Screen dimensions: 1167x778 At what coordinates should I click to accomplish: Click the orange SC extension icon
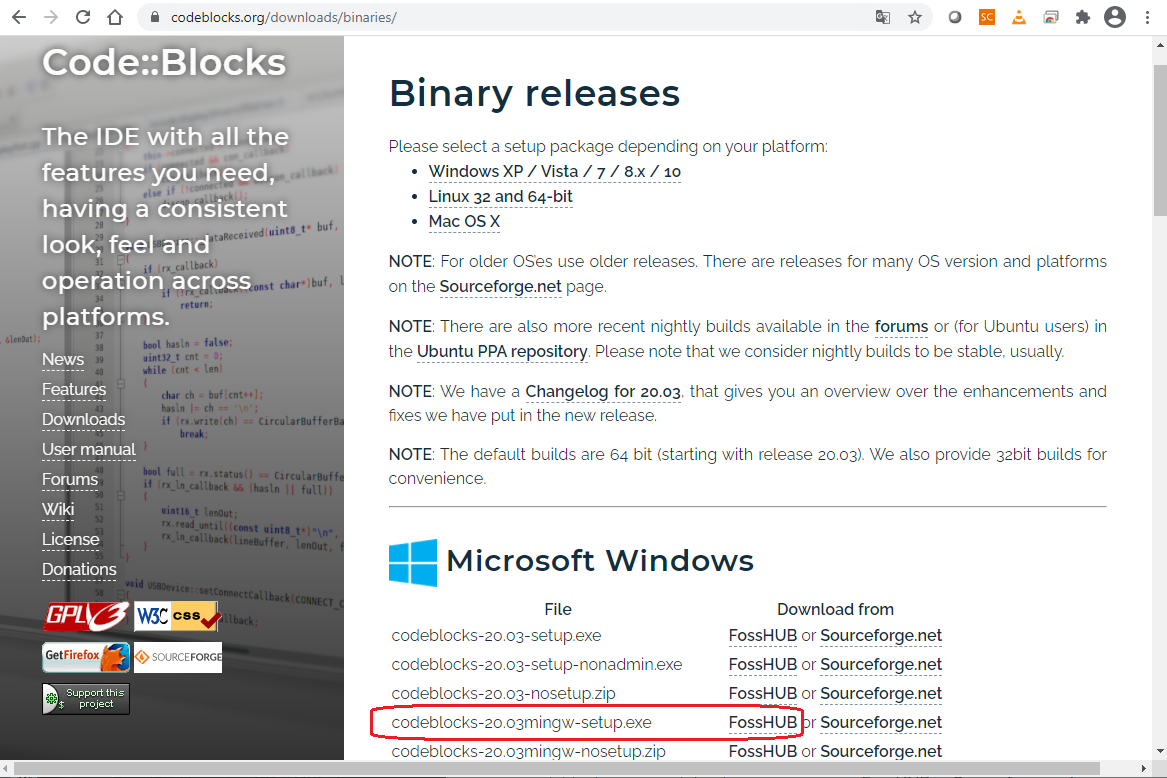coord(987,17)
